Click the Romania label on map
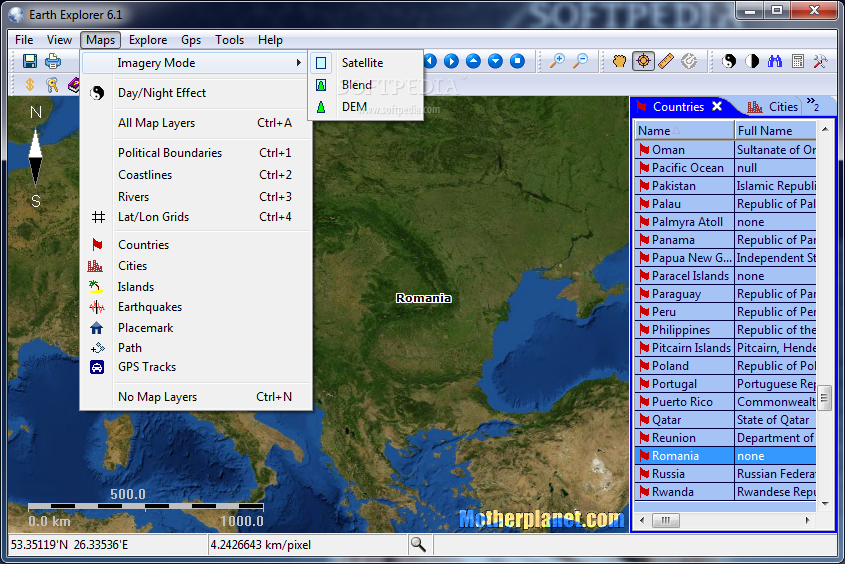This screenshot has height=564, width=845. (424, 298)
